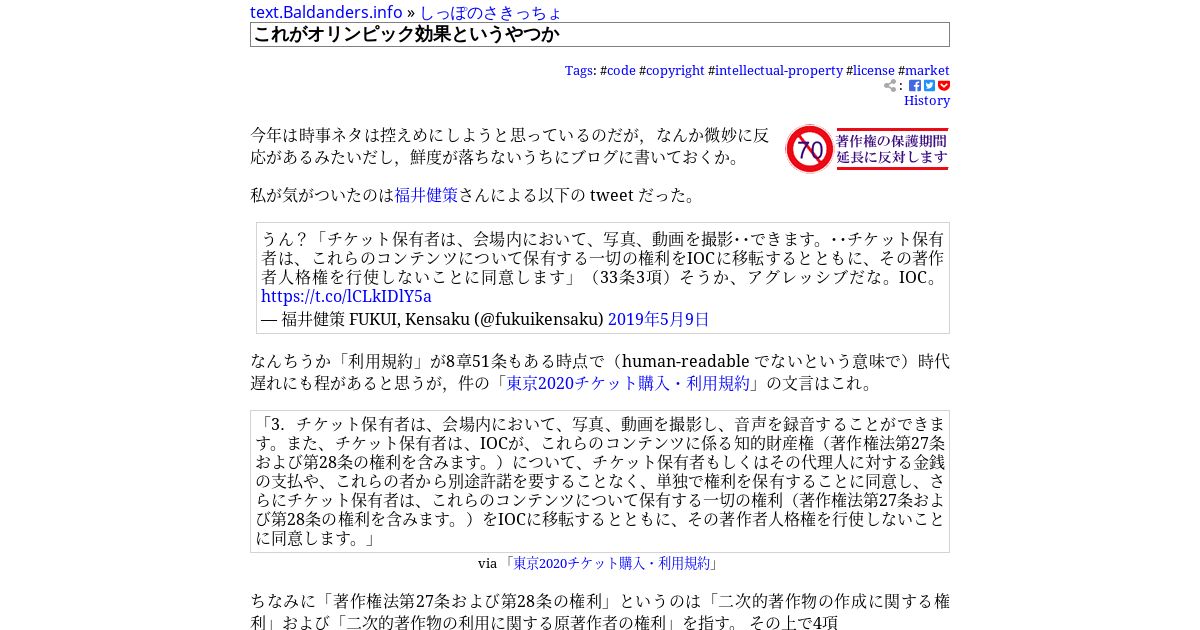
Task: Filter by the license tag
Action: click(x=874, y=71)
